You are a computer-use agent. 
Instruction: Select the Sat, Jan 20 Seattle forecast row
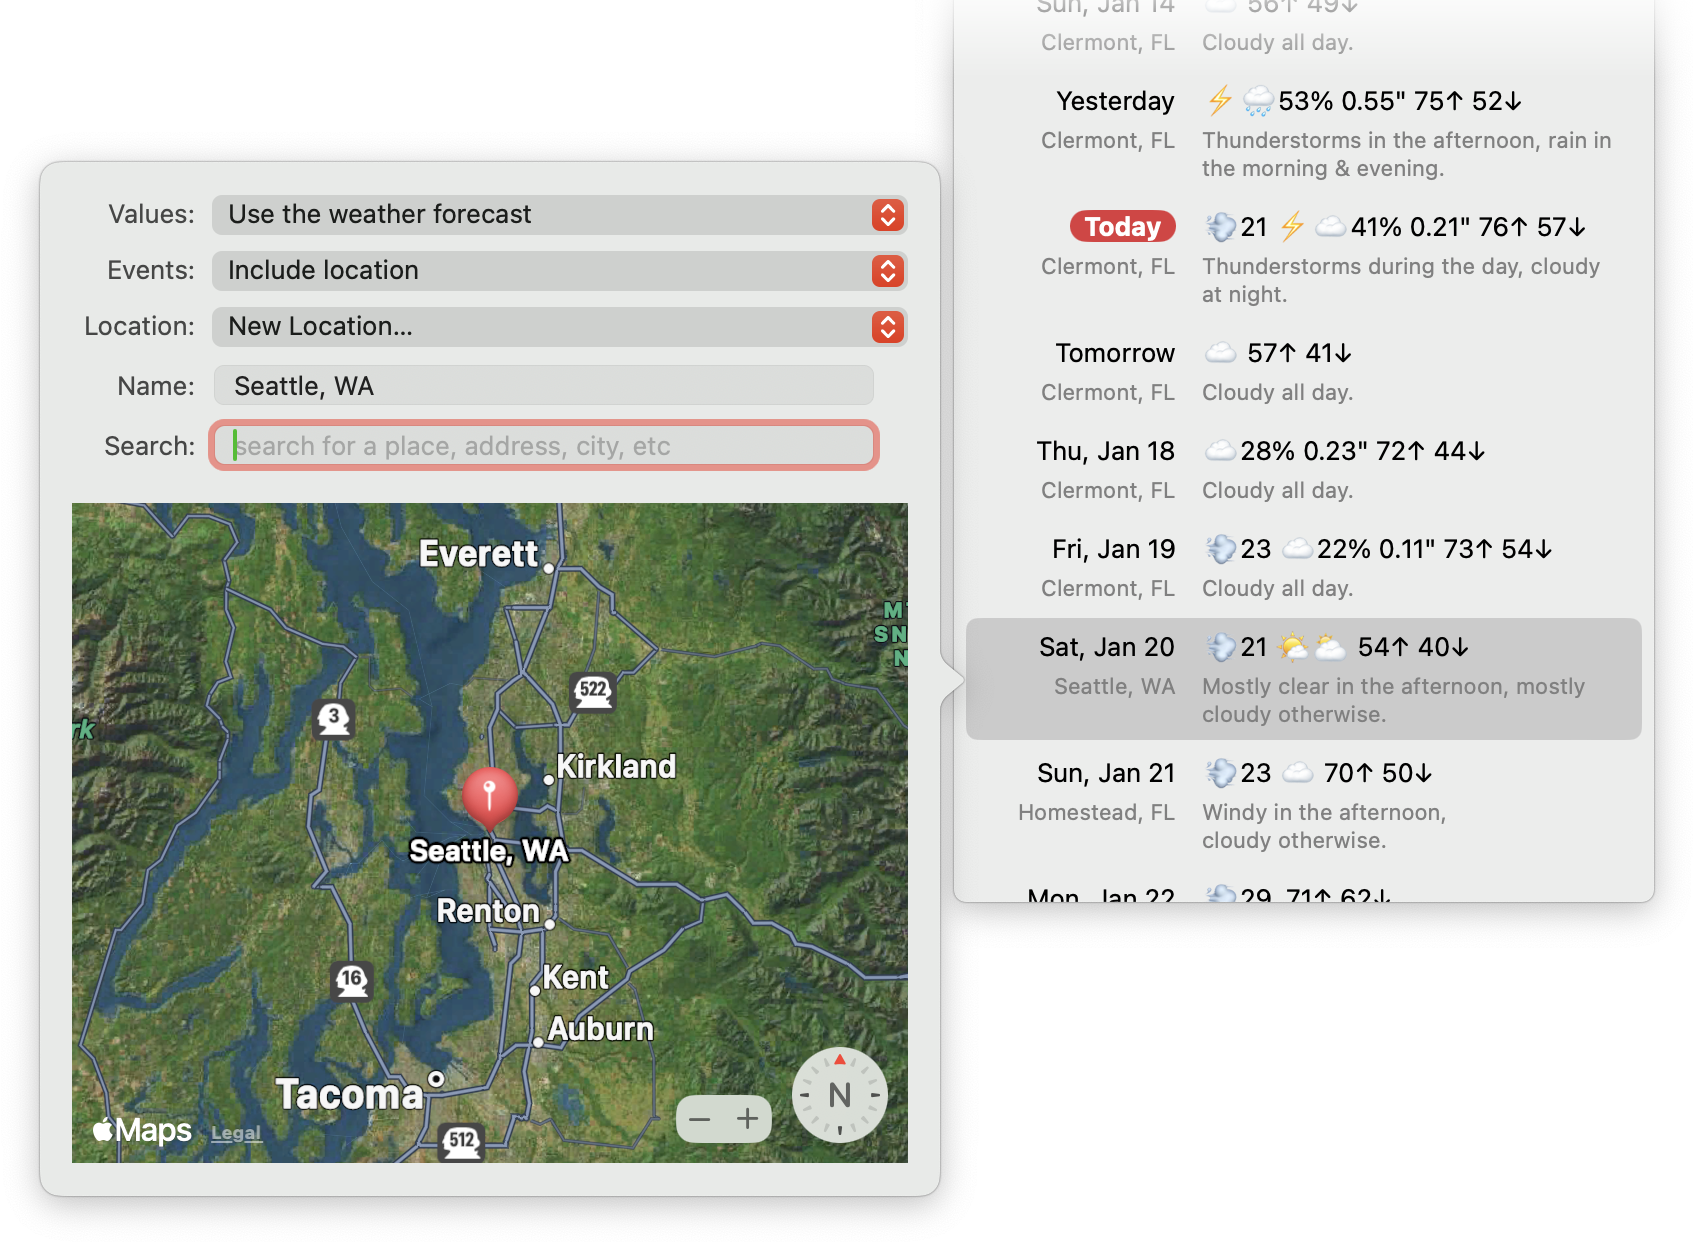click(1303, 679)
